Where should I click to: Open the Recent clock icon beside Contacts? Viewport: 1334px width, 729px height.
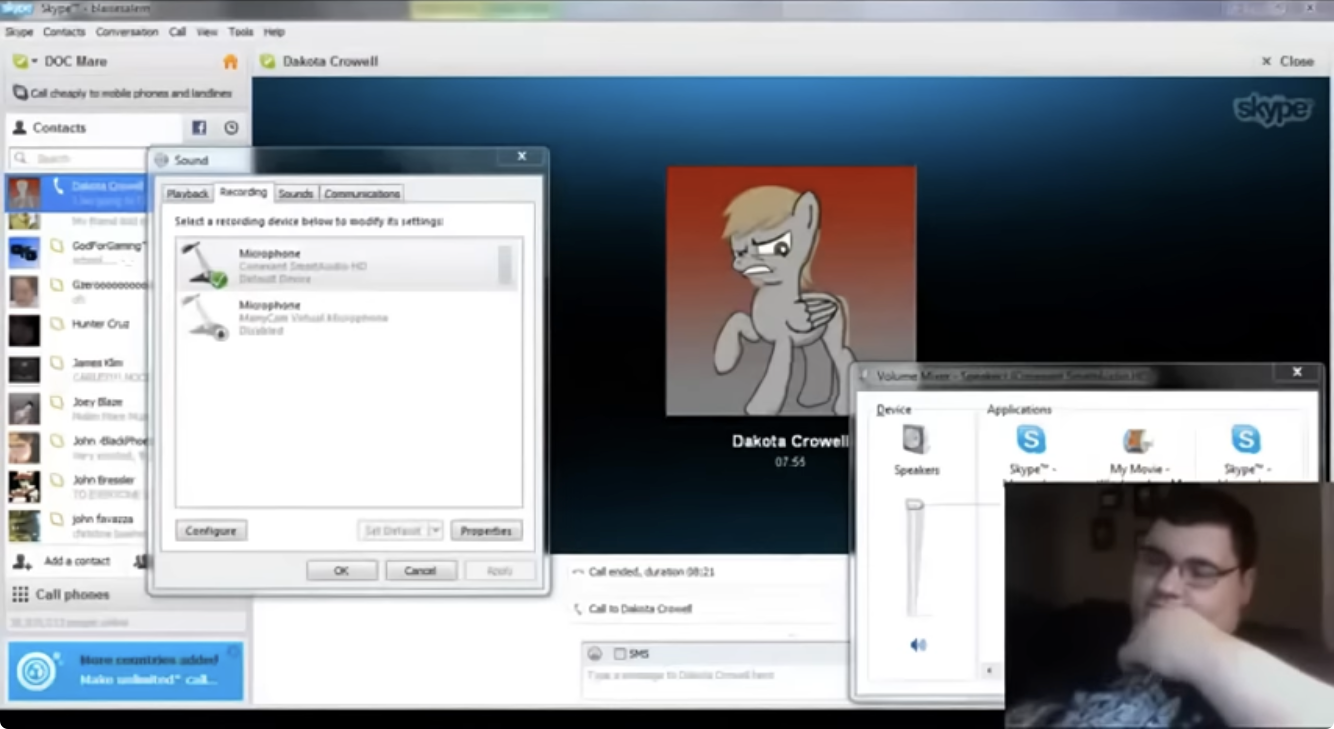tap(231, 128)
